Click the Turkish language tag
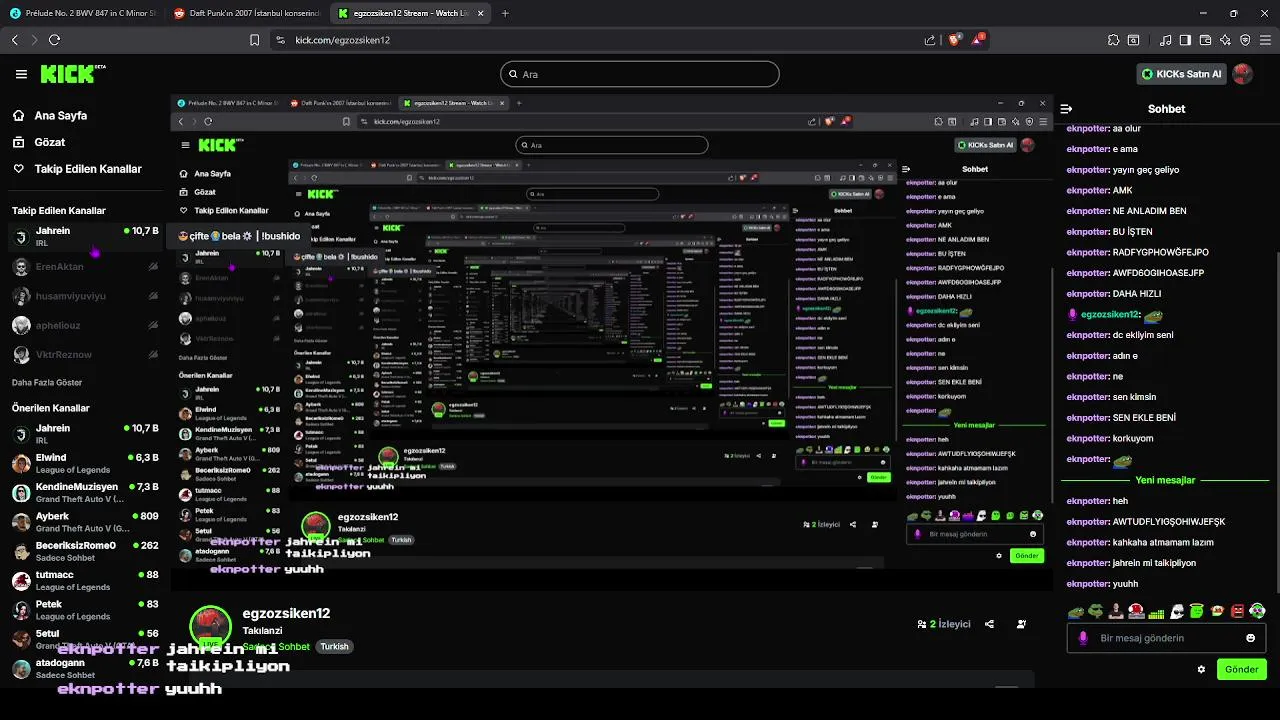Image resolution: width=1280 pixels, height=720 pixels. pos(334,646)
